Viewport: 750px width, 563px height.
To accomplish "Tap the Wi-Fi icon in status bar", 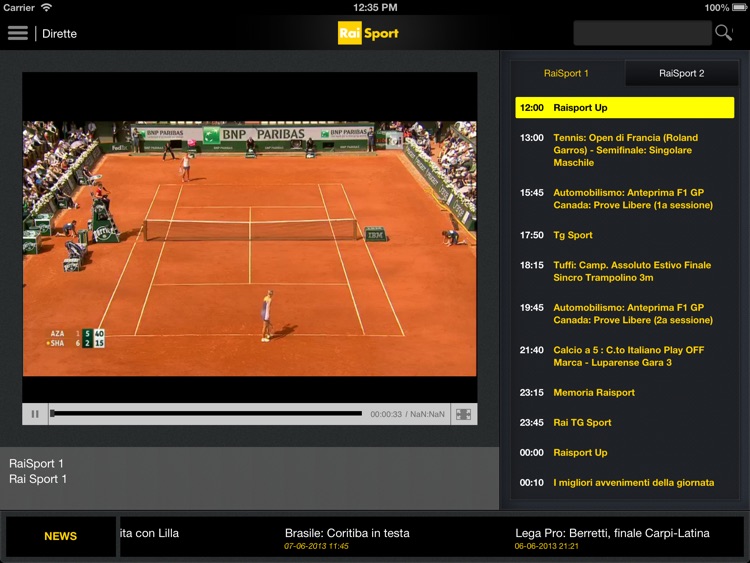I will (x=46, y=7).
